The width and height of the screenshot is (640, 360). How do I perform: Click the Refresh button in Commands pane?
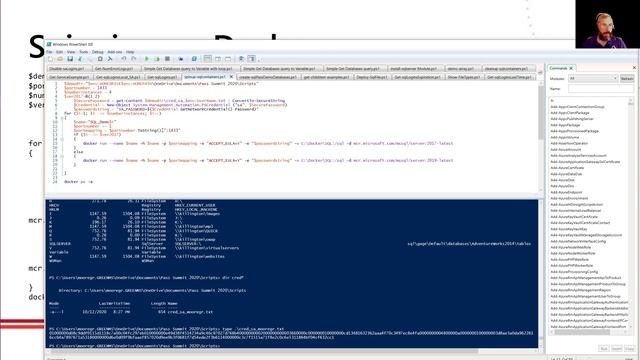[627, 78]
